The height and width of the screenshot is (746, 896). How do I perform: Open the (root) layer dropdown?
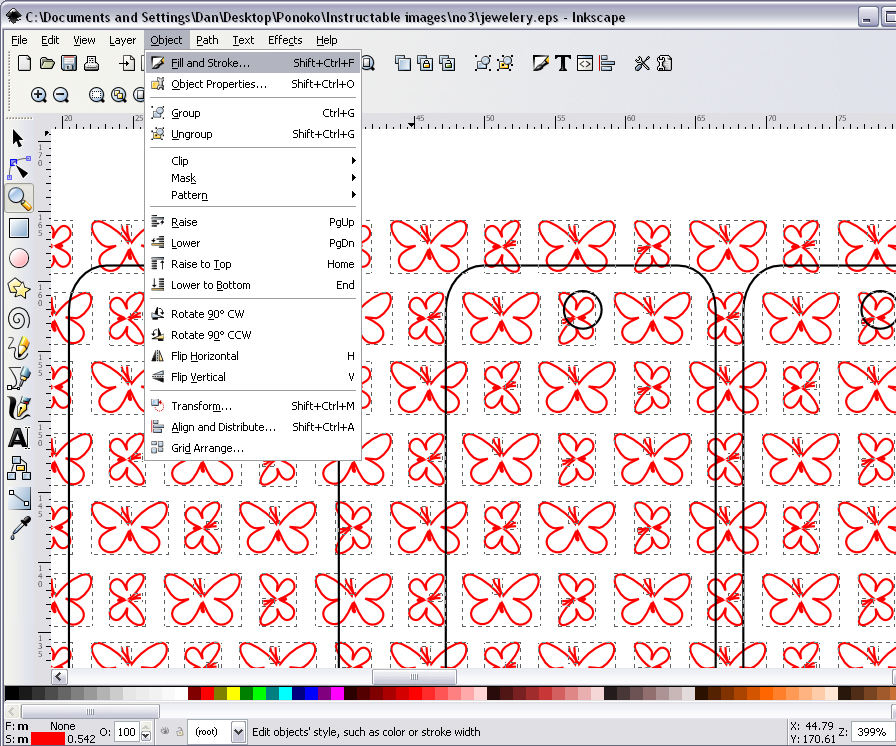(x=217, y=732)
